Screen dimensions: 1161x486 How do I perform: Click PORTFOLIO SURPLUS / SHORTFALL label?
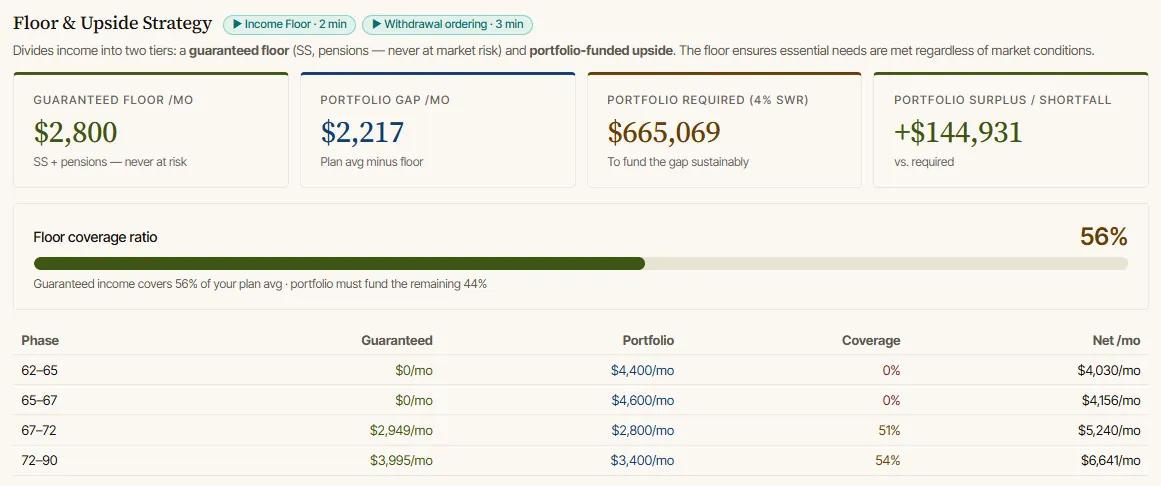coord(1003,100)
